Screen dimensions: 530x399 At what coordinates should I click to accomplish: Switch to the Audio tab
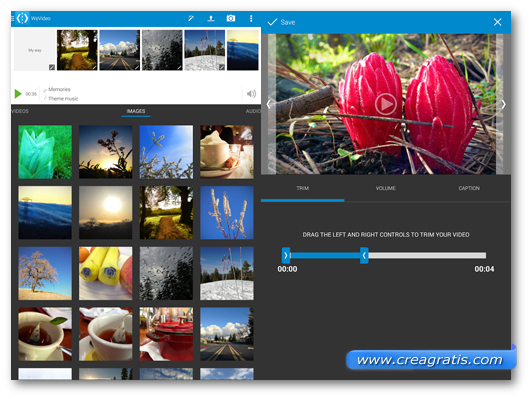click(x=253, y=111)
